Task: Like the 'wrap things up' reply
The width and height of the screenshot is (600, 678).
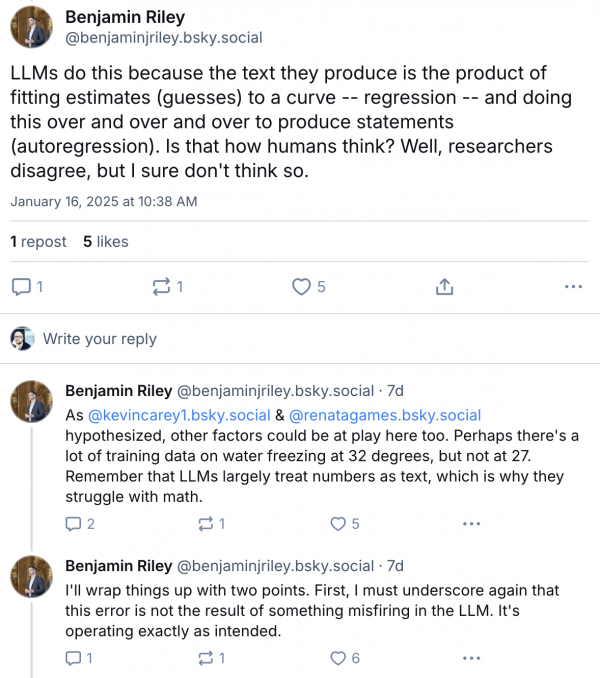Action: click(x=339, y=657)
